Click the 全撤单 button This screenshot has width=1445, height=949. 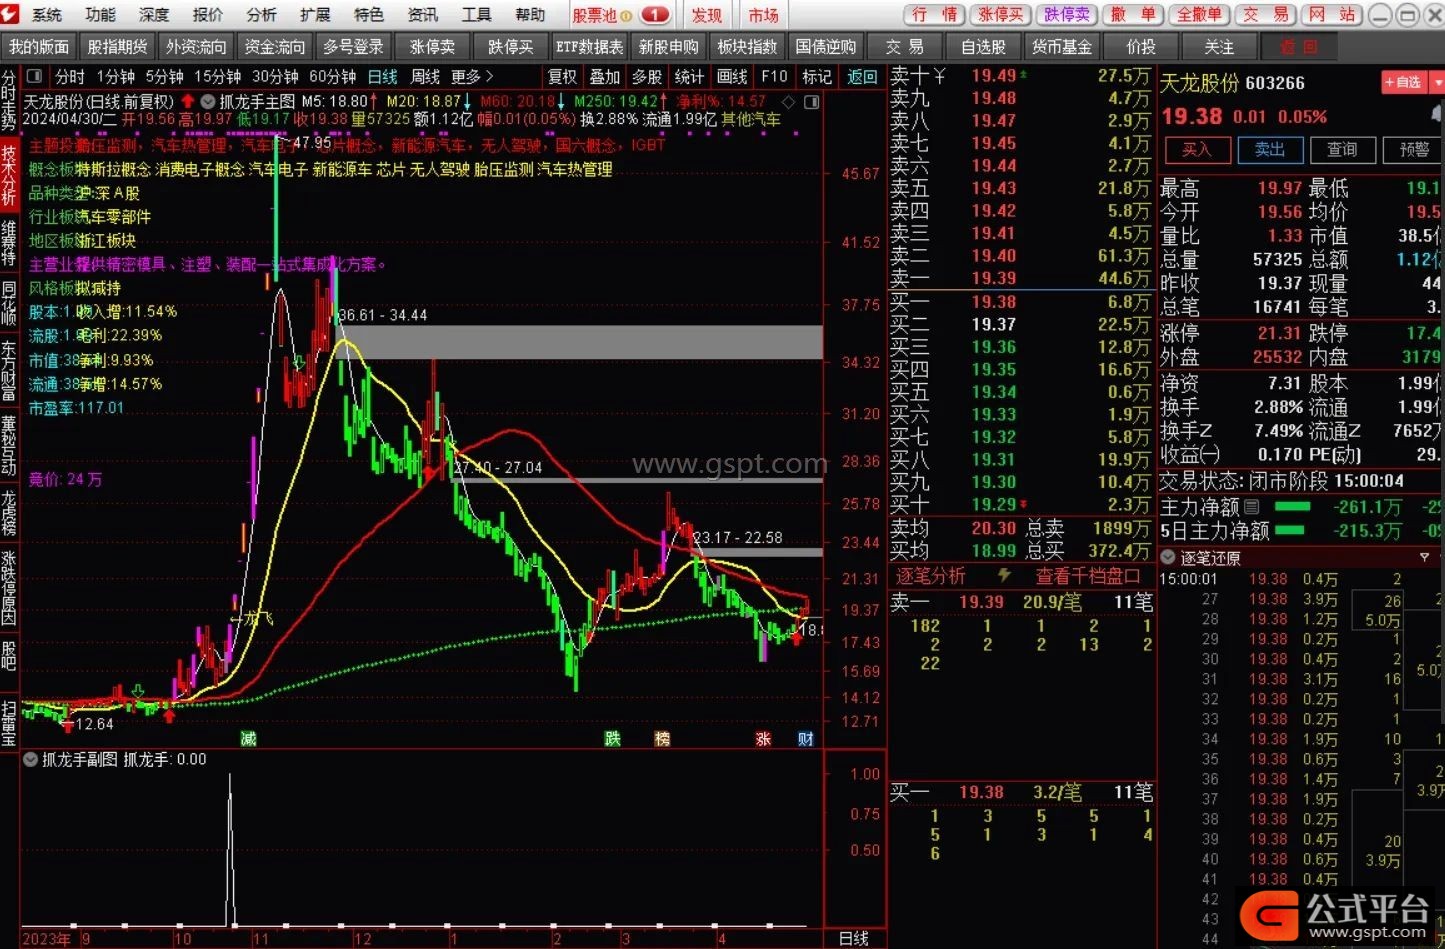[1199, 14]
